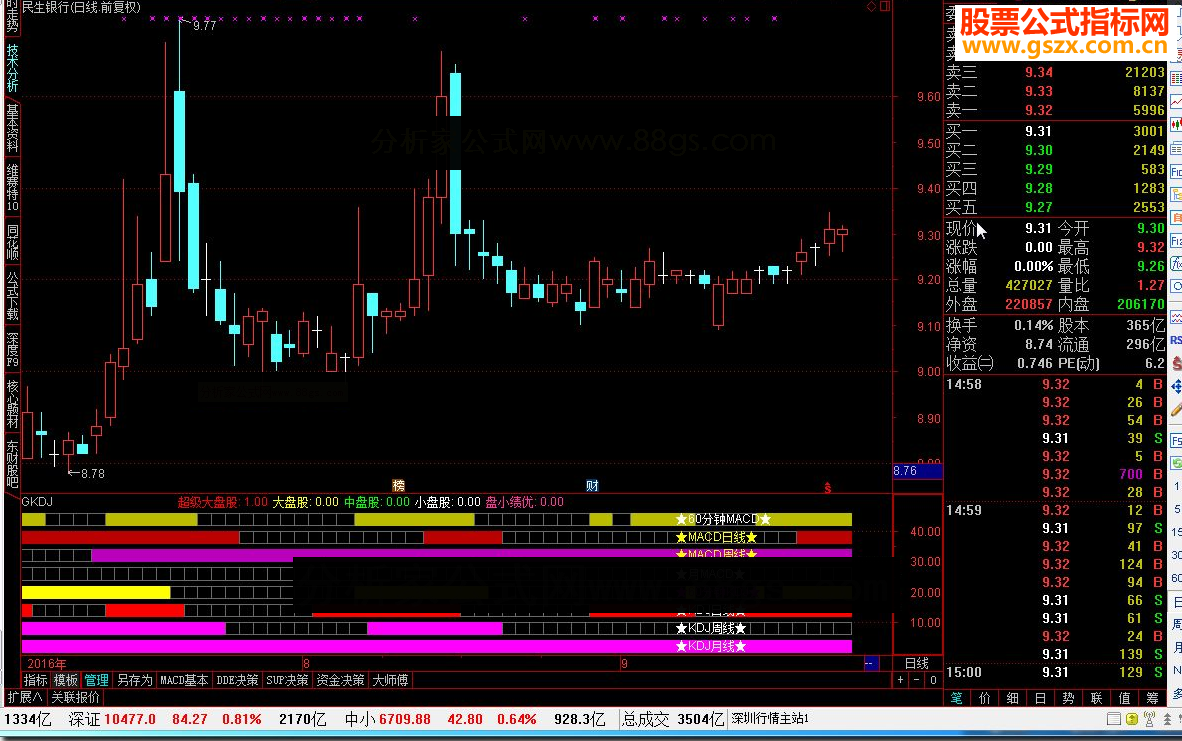Switch to SUP决策 template
This screenshot has width=1182, height=741.
coord(287,680)
